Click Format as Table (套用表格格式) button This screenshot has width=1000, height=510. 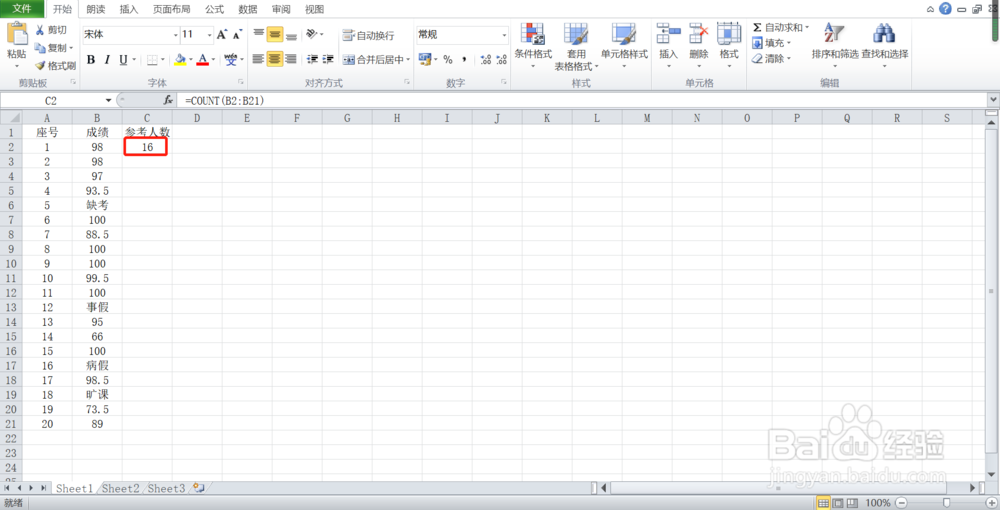576,46
